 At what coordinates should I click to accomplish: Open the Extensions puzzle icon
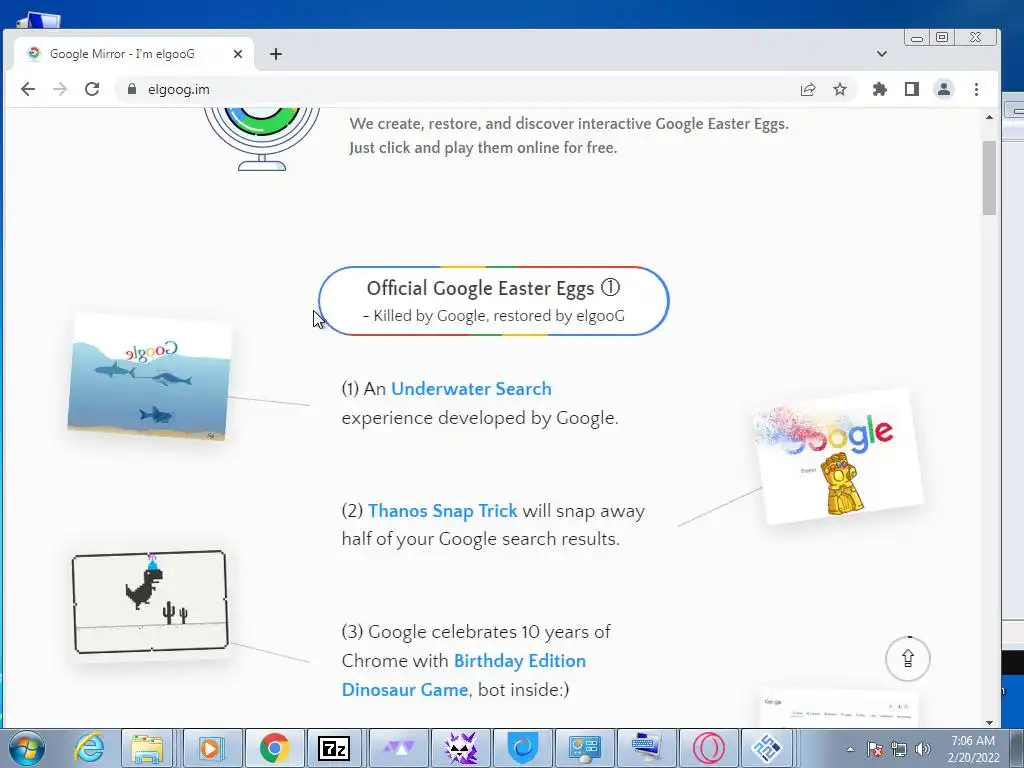click(x=880, y=89)
